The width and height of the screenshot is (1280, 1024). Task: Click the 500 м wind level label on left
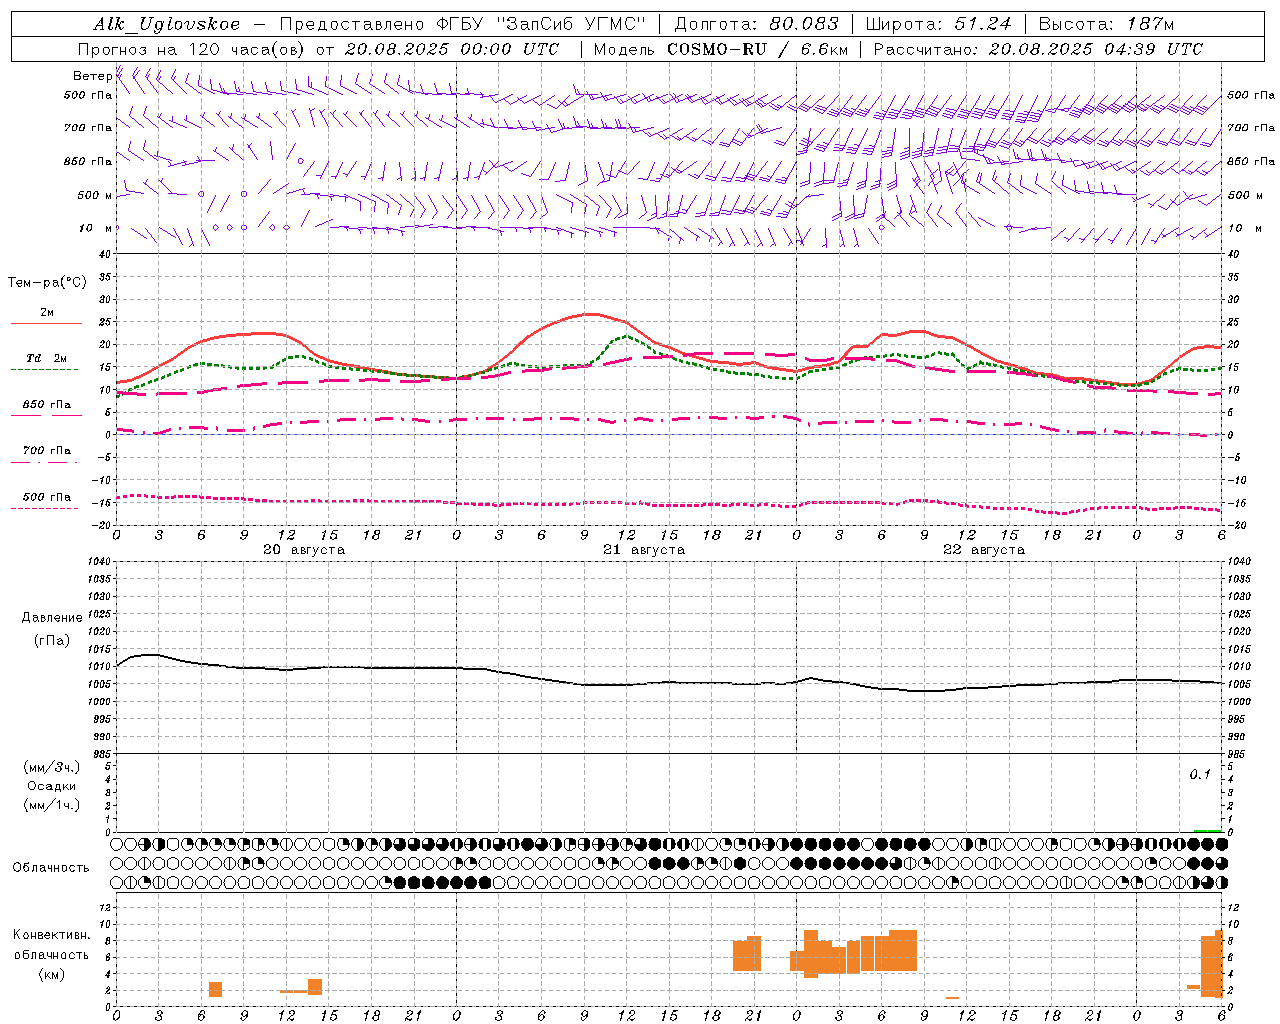(x=94, y=195)
